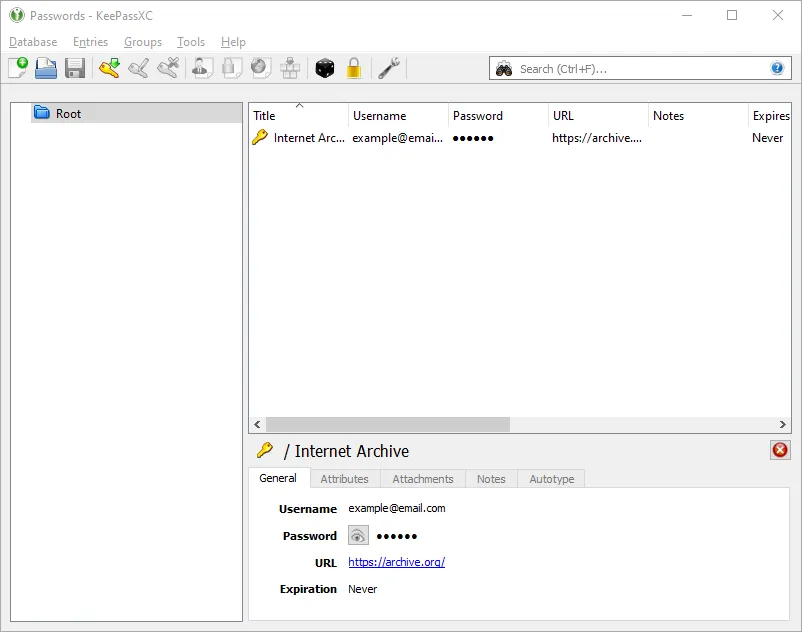The image size is (802, 632).
Task: Open the Help menu
Action: [x=233, y=42]
